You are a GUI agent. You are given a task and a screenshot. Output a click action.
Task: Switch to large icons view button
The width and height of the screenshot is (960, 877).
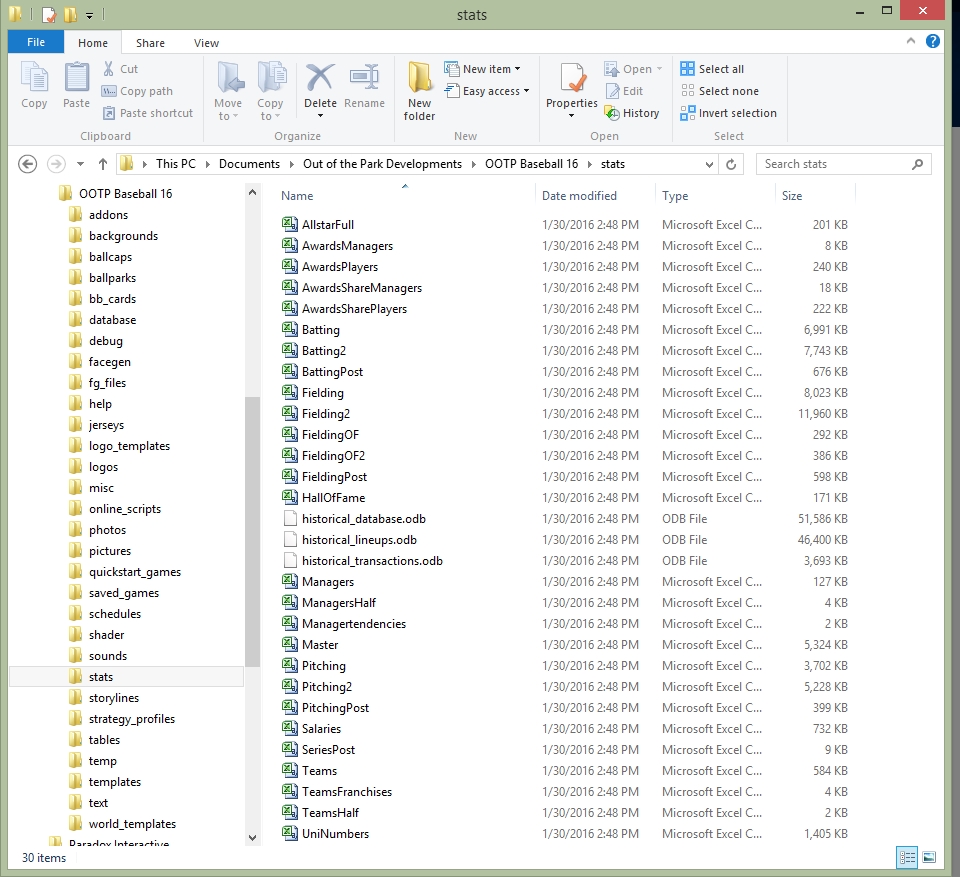click(929, 857)
